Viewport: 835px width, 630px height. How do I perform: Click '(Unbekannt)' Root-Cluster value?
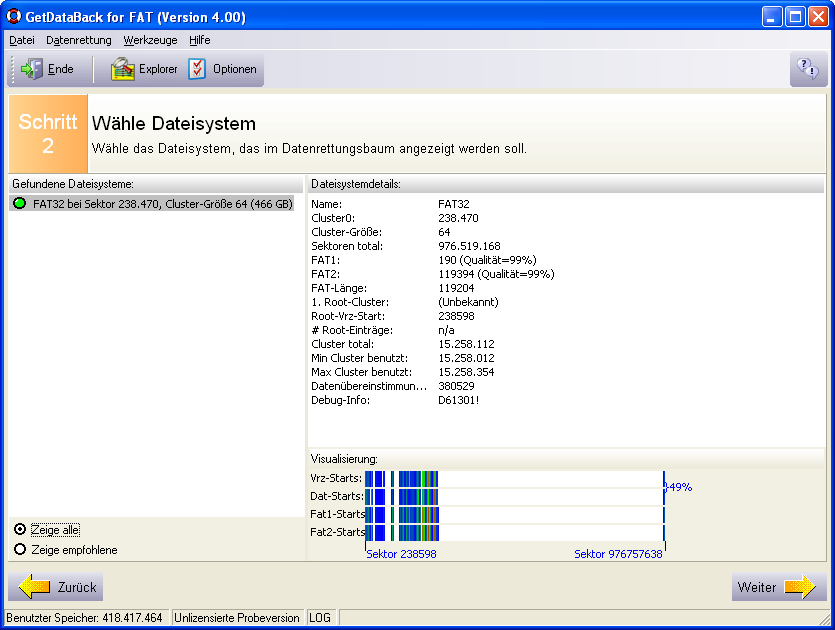[x=468, y=302]
